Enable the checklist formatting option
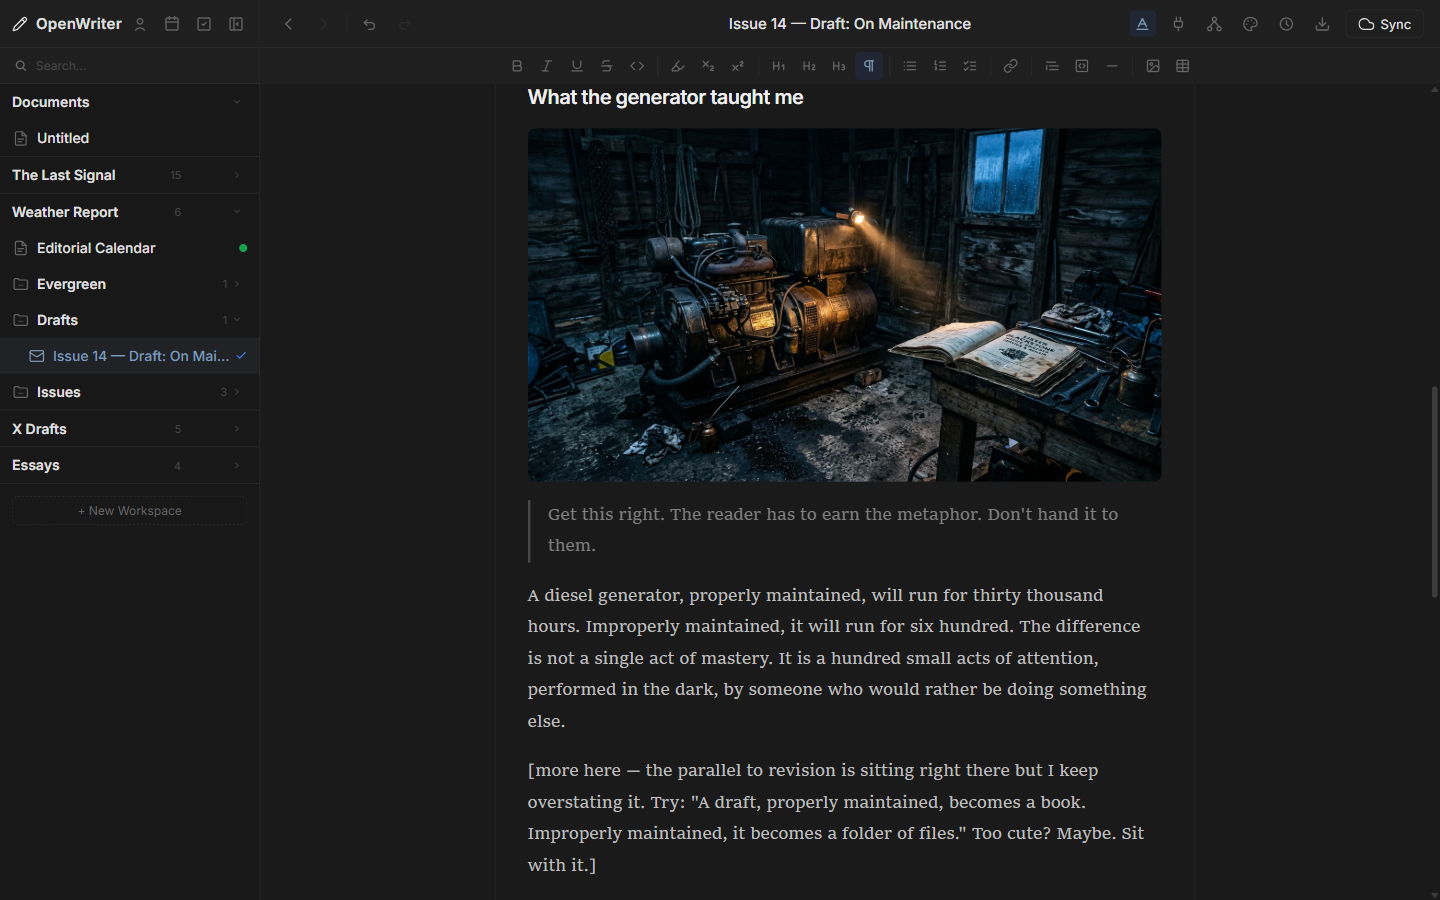 (x=969, y=65)
